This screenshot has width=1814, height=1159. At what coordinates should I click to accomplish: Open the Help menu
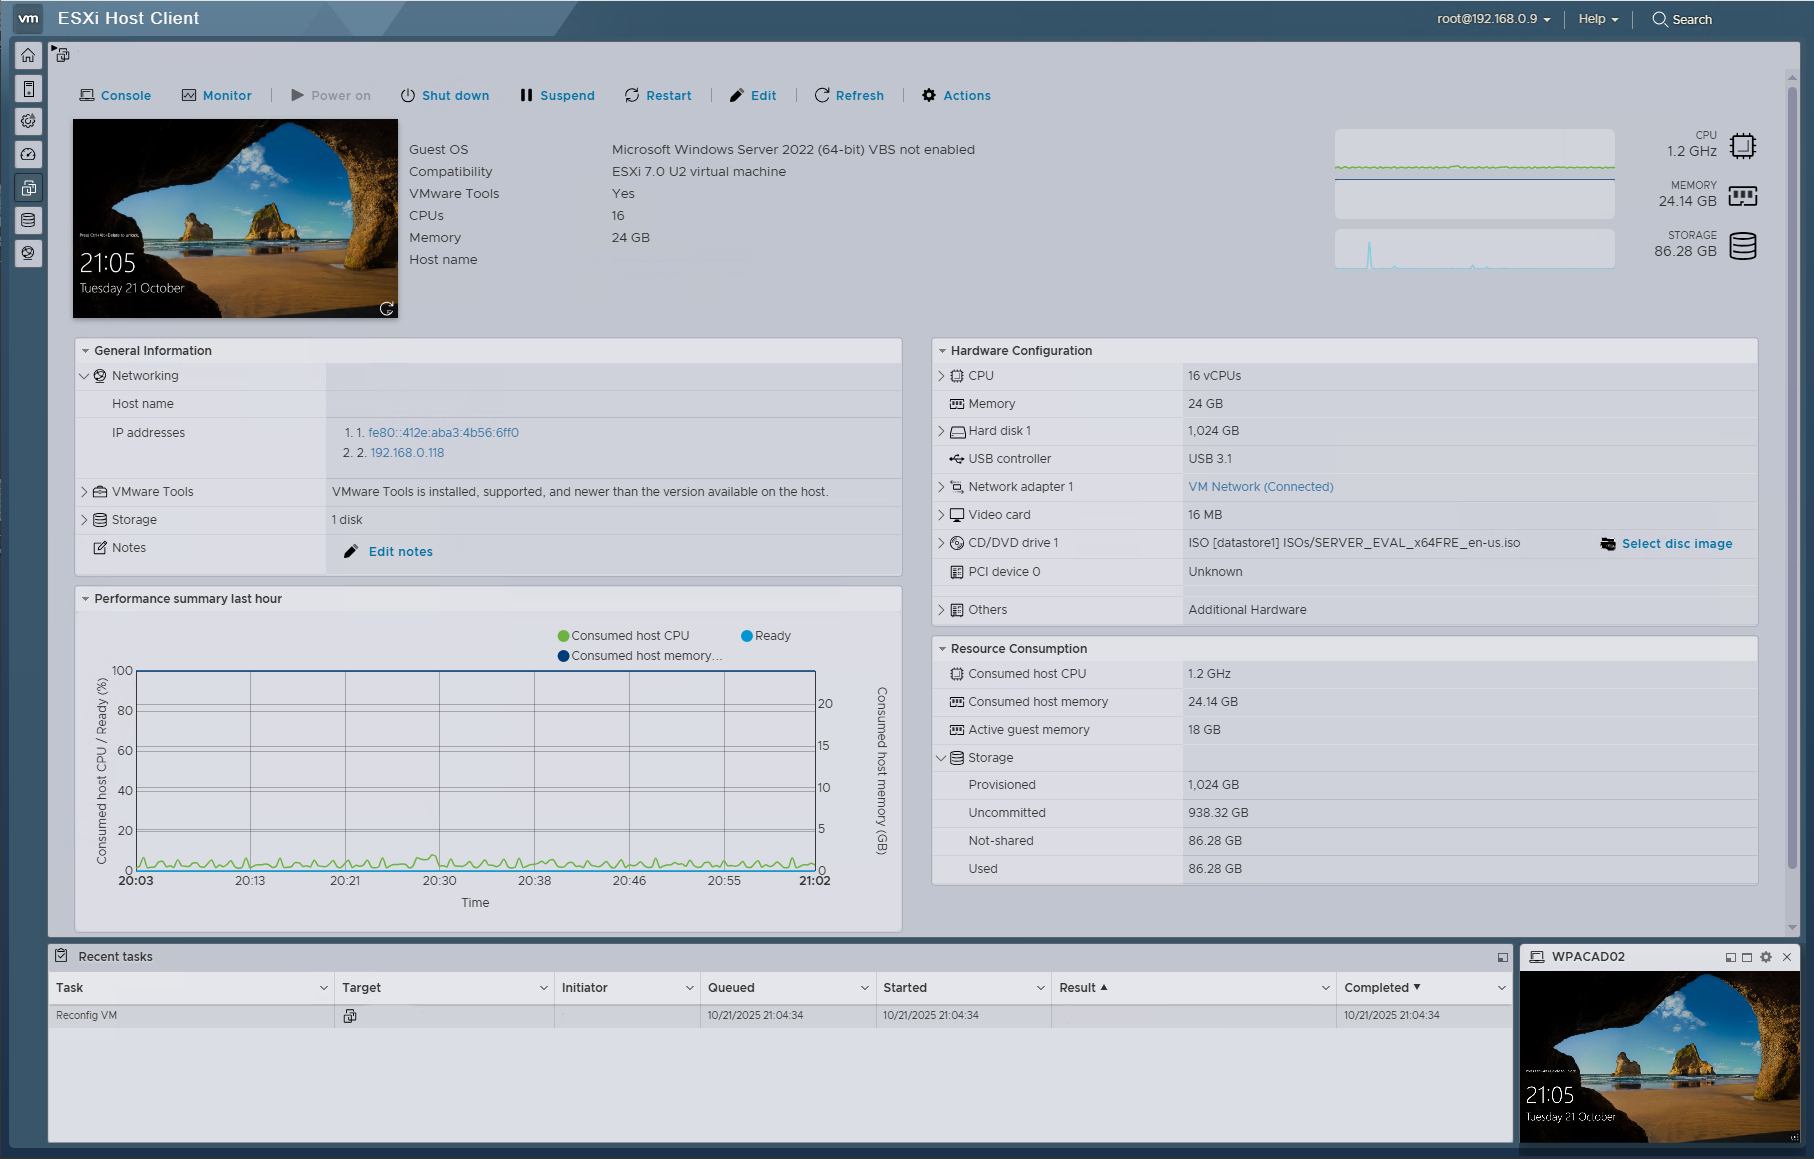(1596, 19)
